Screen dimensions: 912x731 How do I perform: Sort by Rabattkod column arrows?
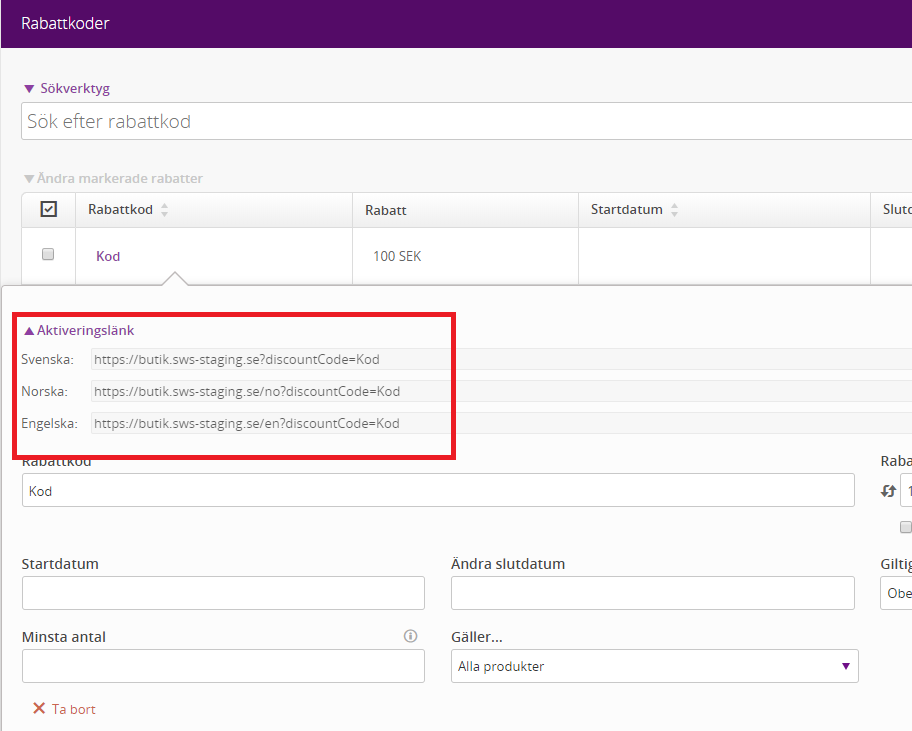coord(165,210)
